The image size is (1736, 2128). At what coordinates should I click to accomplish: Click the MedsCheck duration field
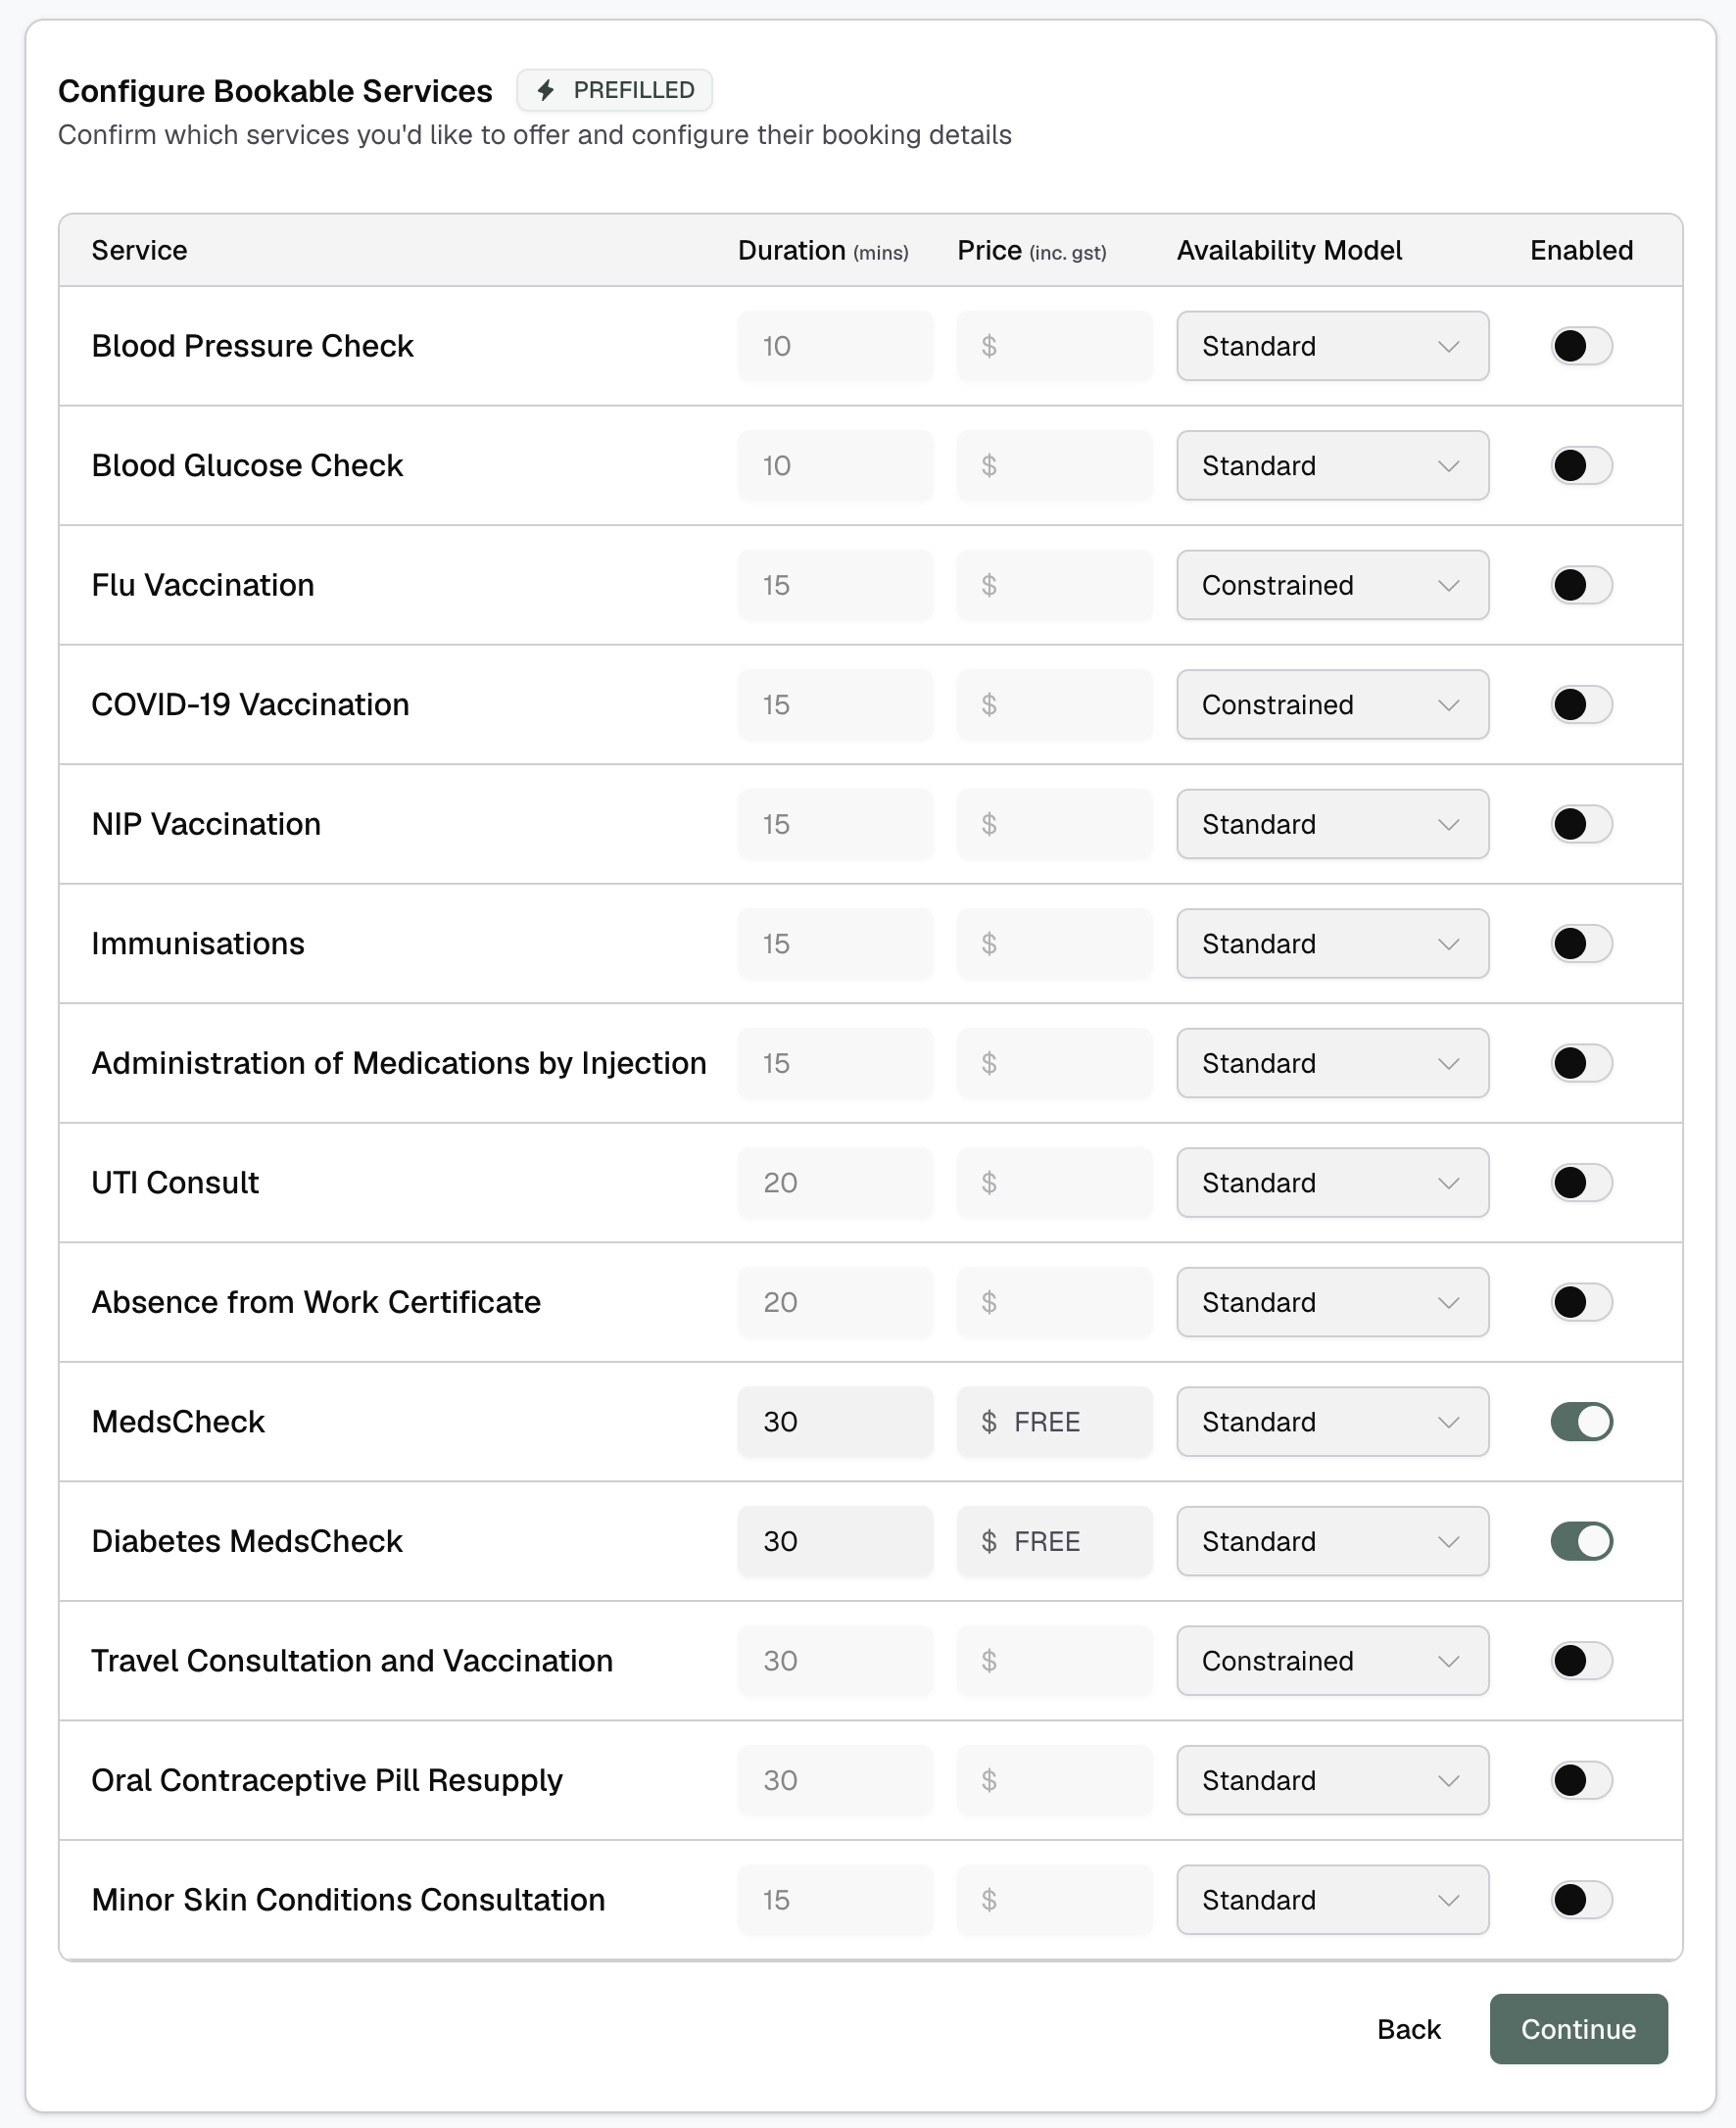coord(835,1421)
